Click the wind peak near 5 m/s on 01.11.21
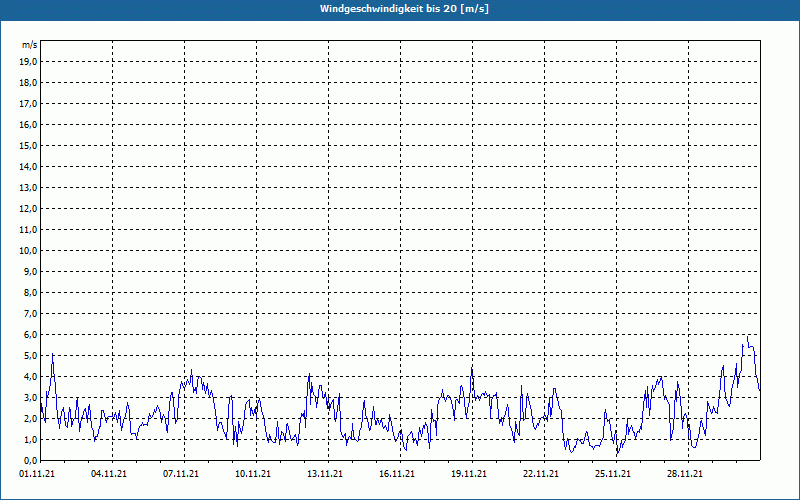Viewport: 800px width, 500px height. click(53, 354)
